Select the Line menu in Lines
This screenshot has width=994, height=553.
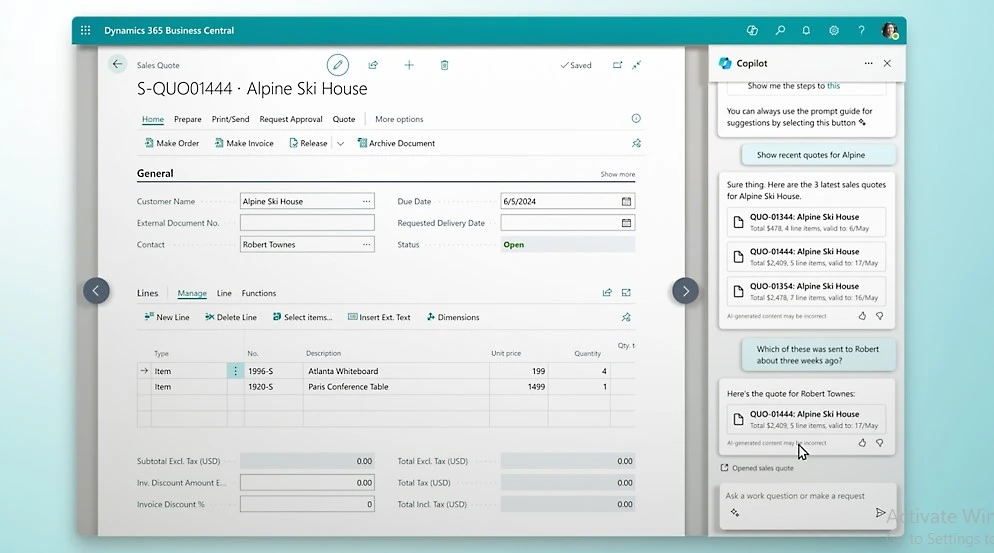click(224, 293)
